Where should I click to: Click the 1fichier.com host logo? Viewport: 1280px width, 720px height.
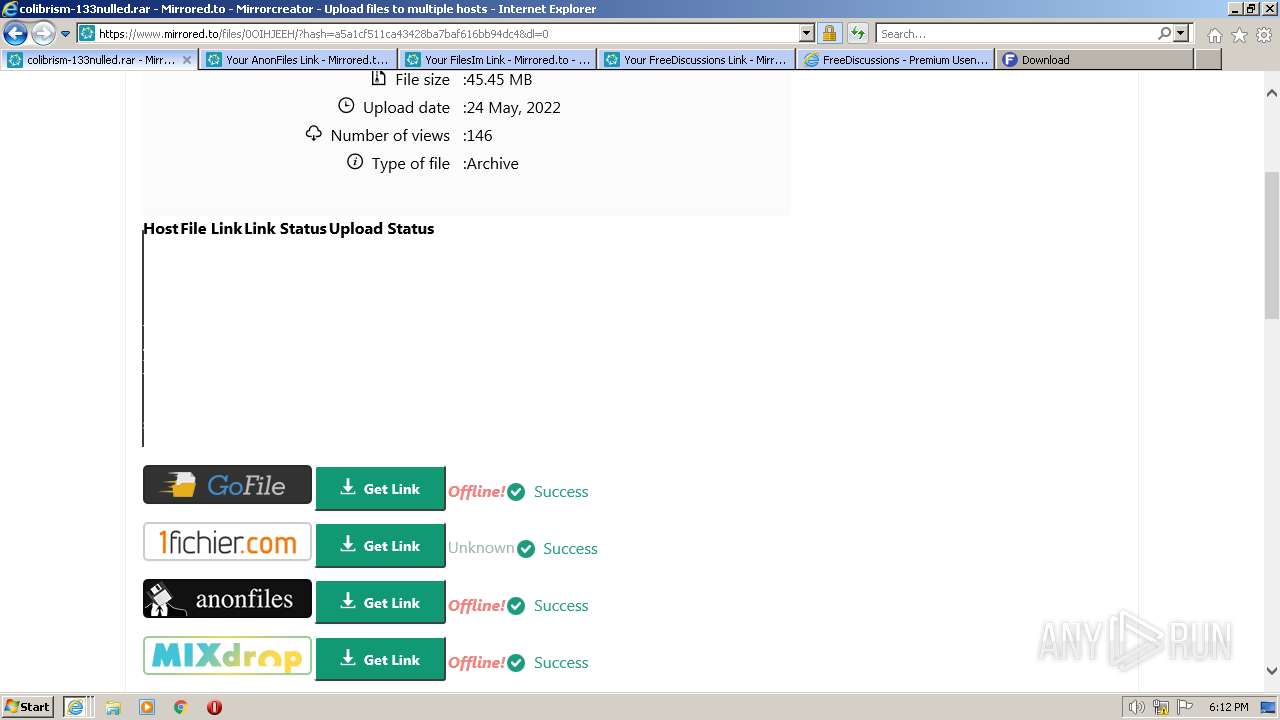click(x=227, y=542)
